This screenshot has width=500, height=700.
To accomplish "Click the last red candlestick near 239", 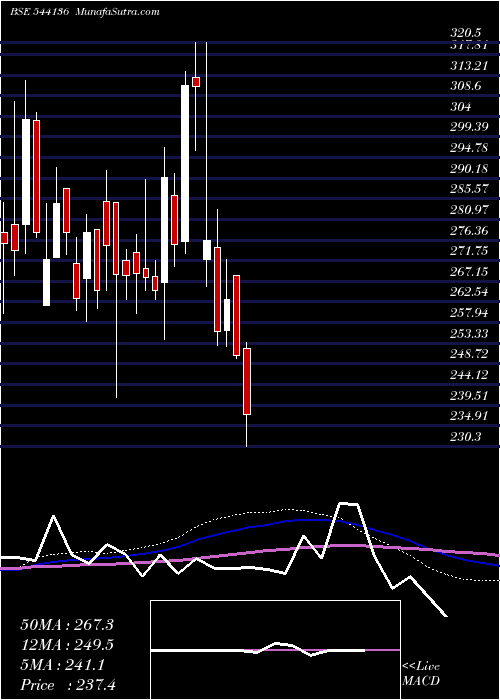I will (247, 381).
